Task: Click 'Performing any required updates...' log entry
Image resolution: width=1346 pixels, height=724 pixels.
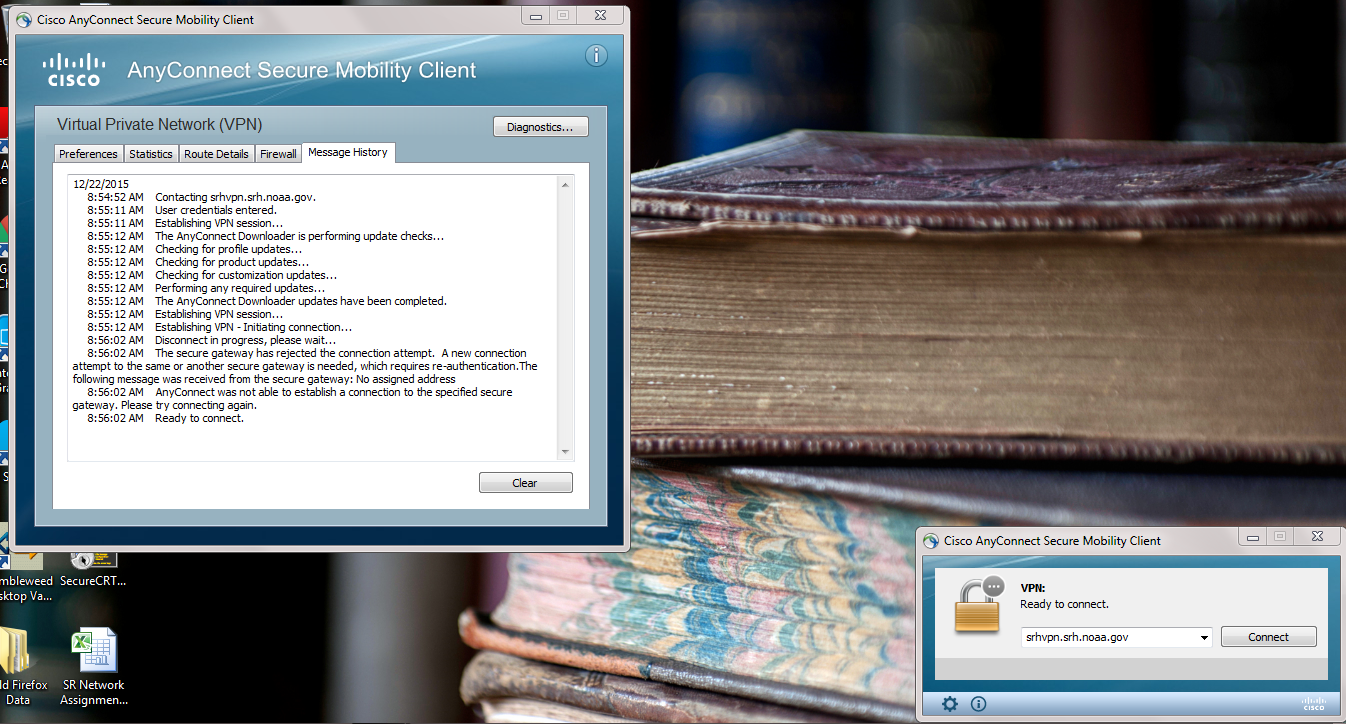Action: tap(240, 288)
